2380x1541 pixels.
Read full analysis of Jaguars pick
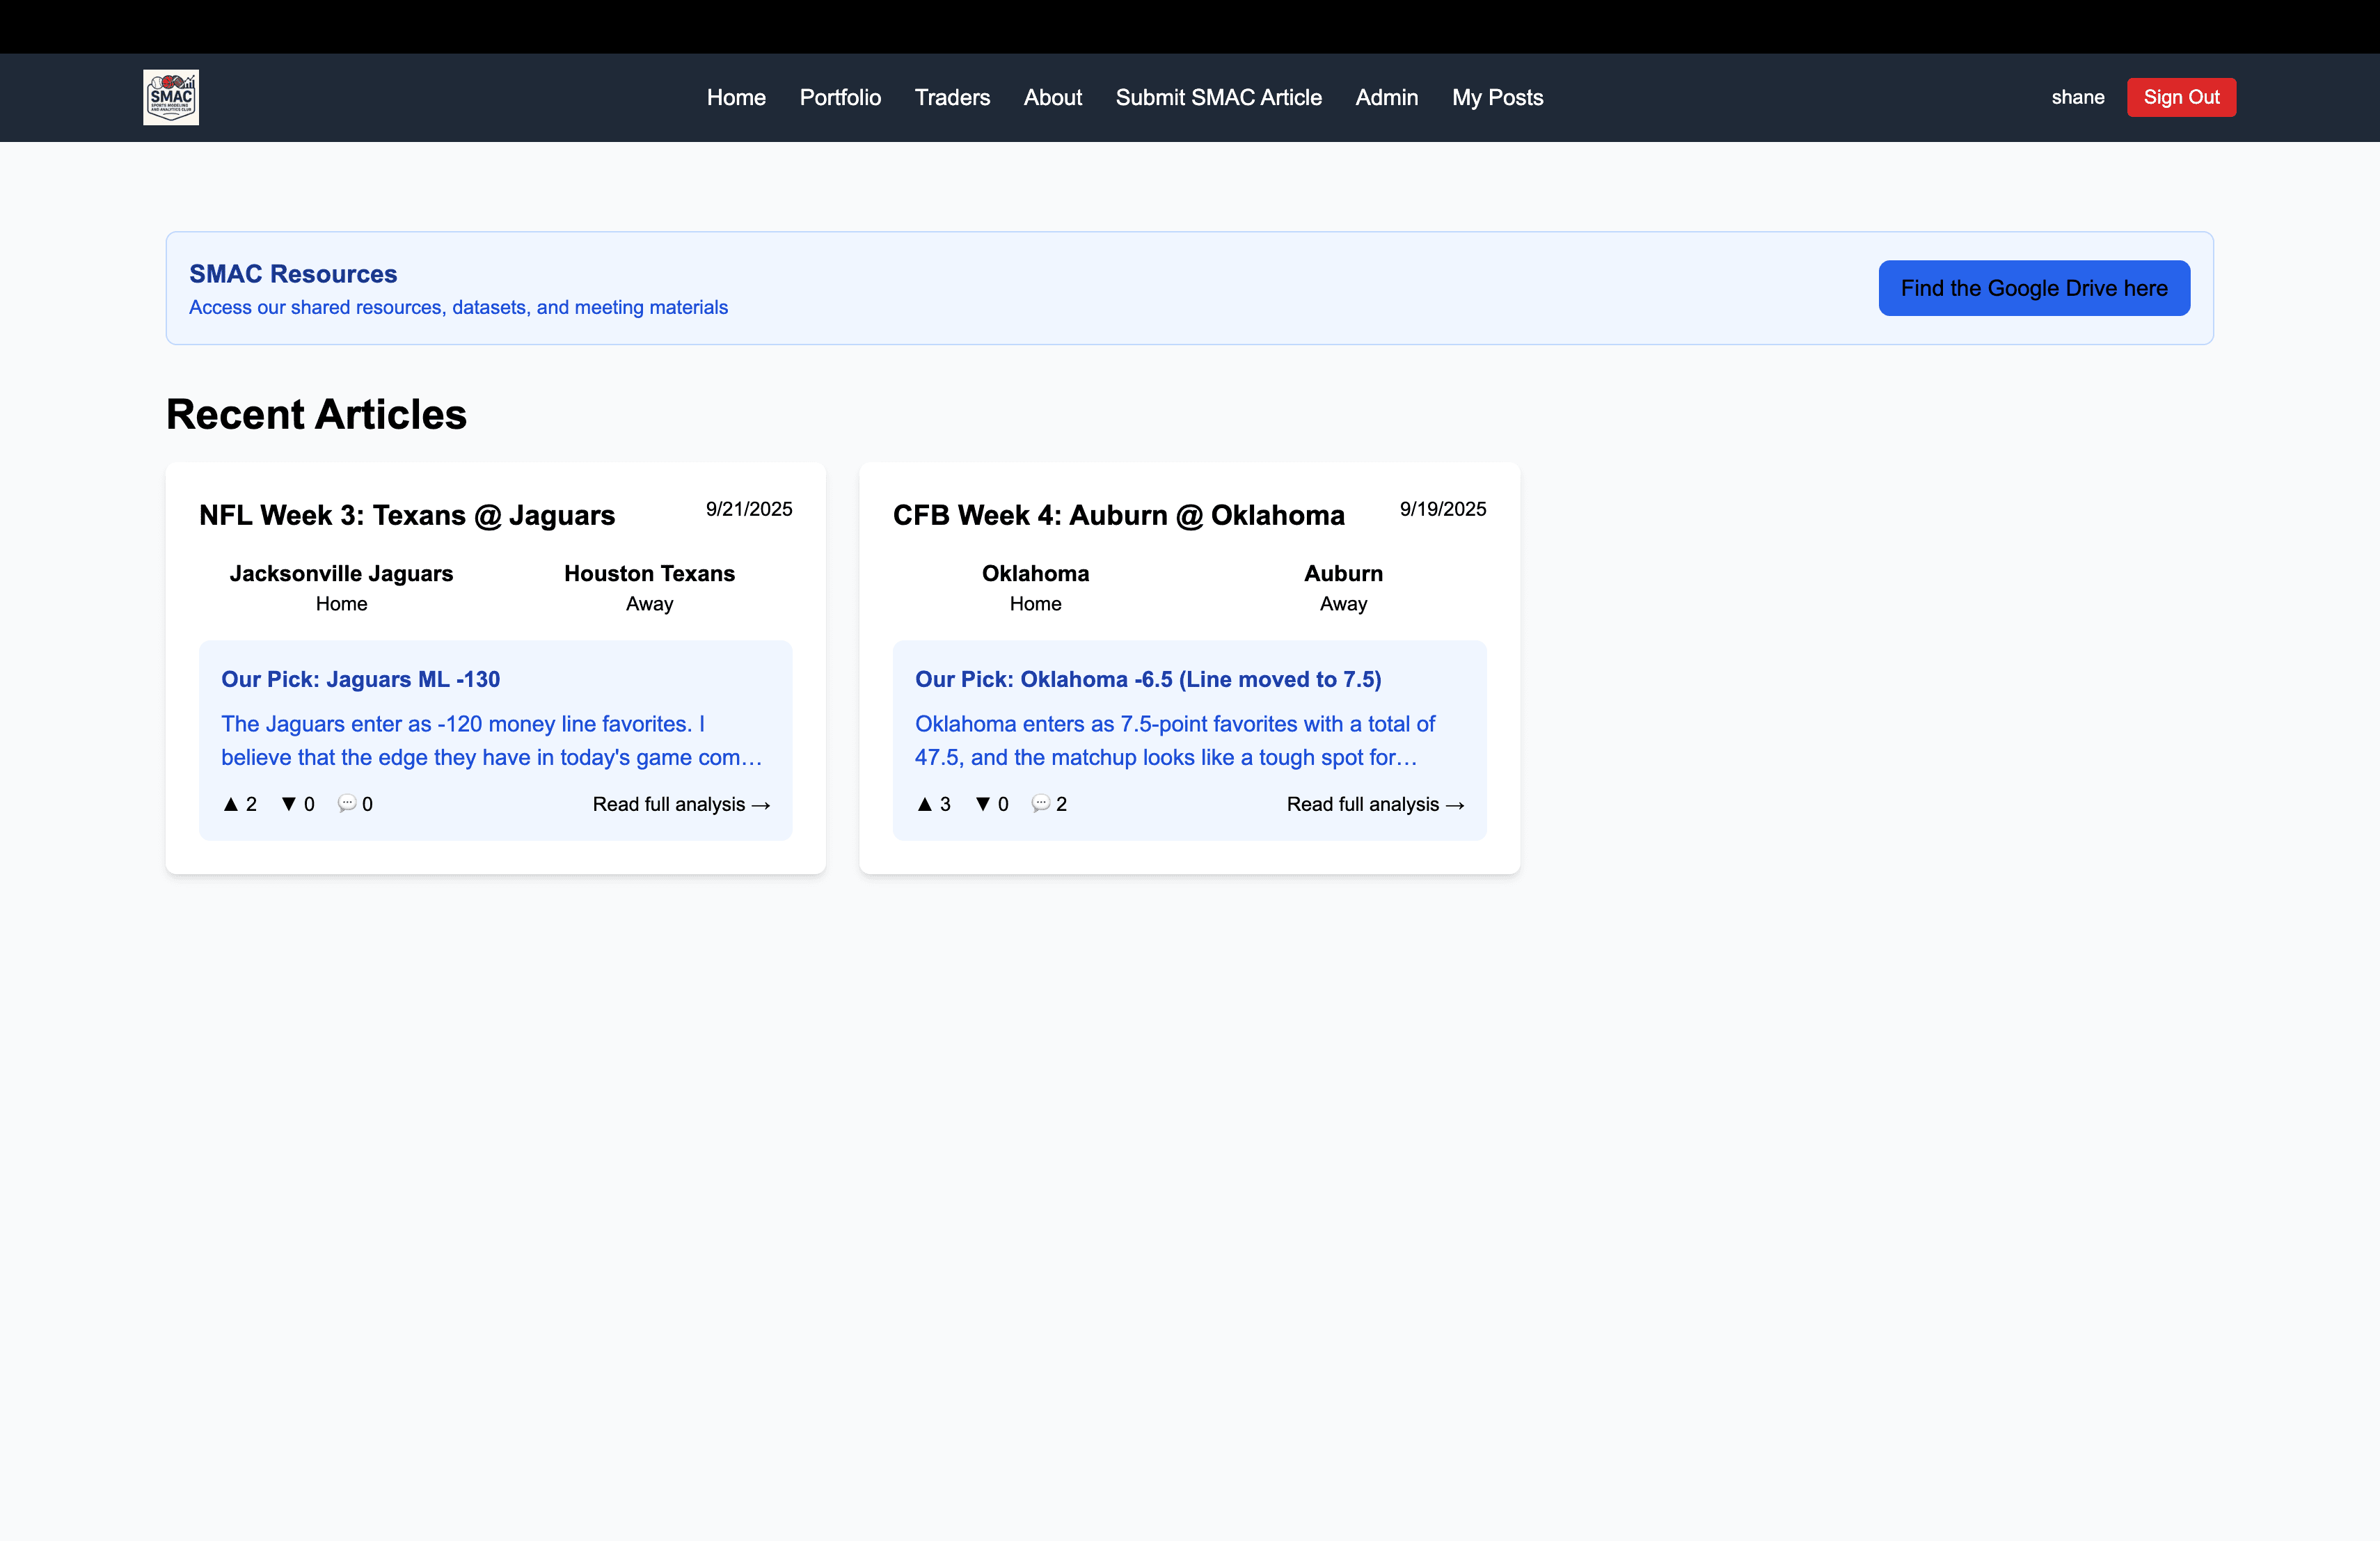tap(681, 804)
